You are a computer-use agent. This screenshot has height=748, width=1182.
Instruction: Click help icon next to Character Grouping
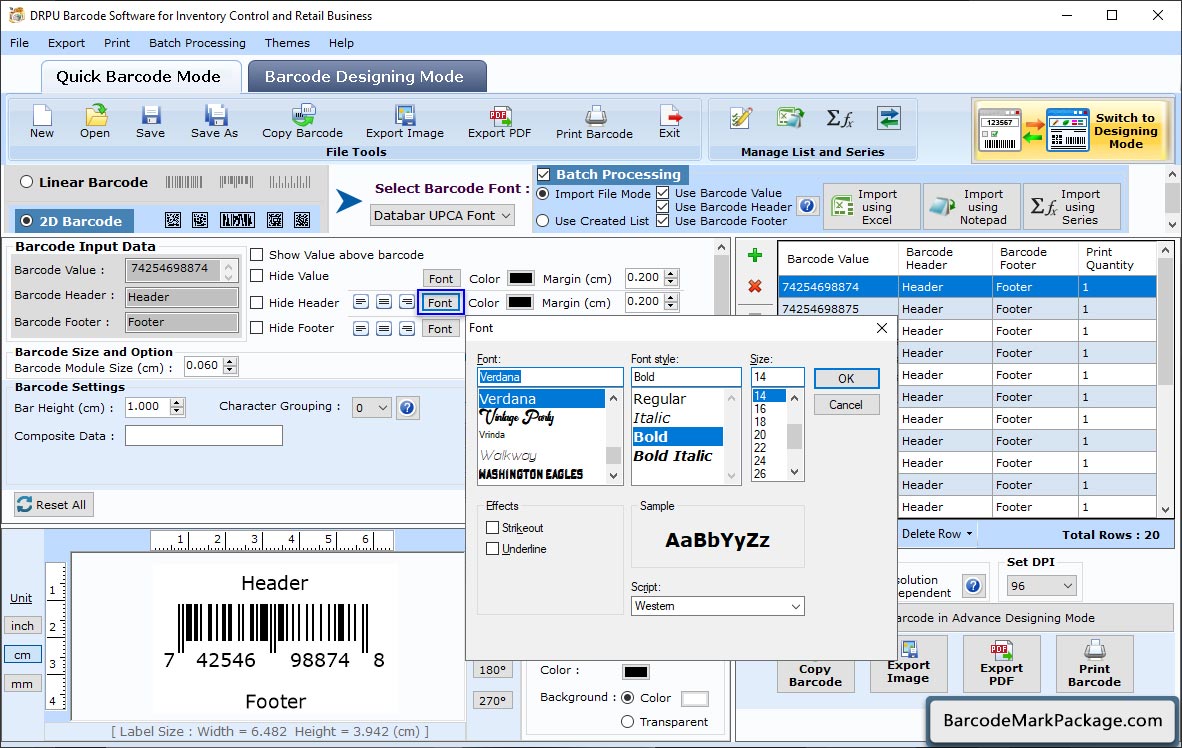pos(407,408)
